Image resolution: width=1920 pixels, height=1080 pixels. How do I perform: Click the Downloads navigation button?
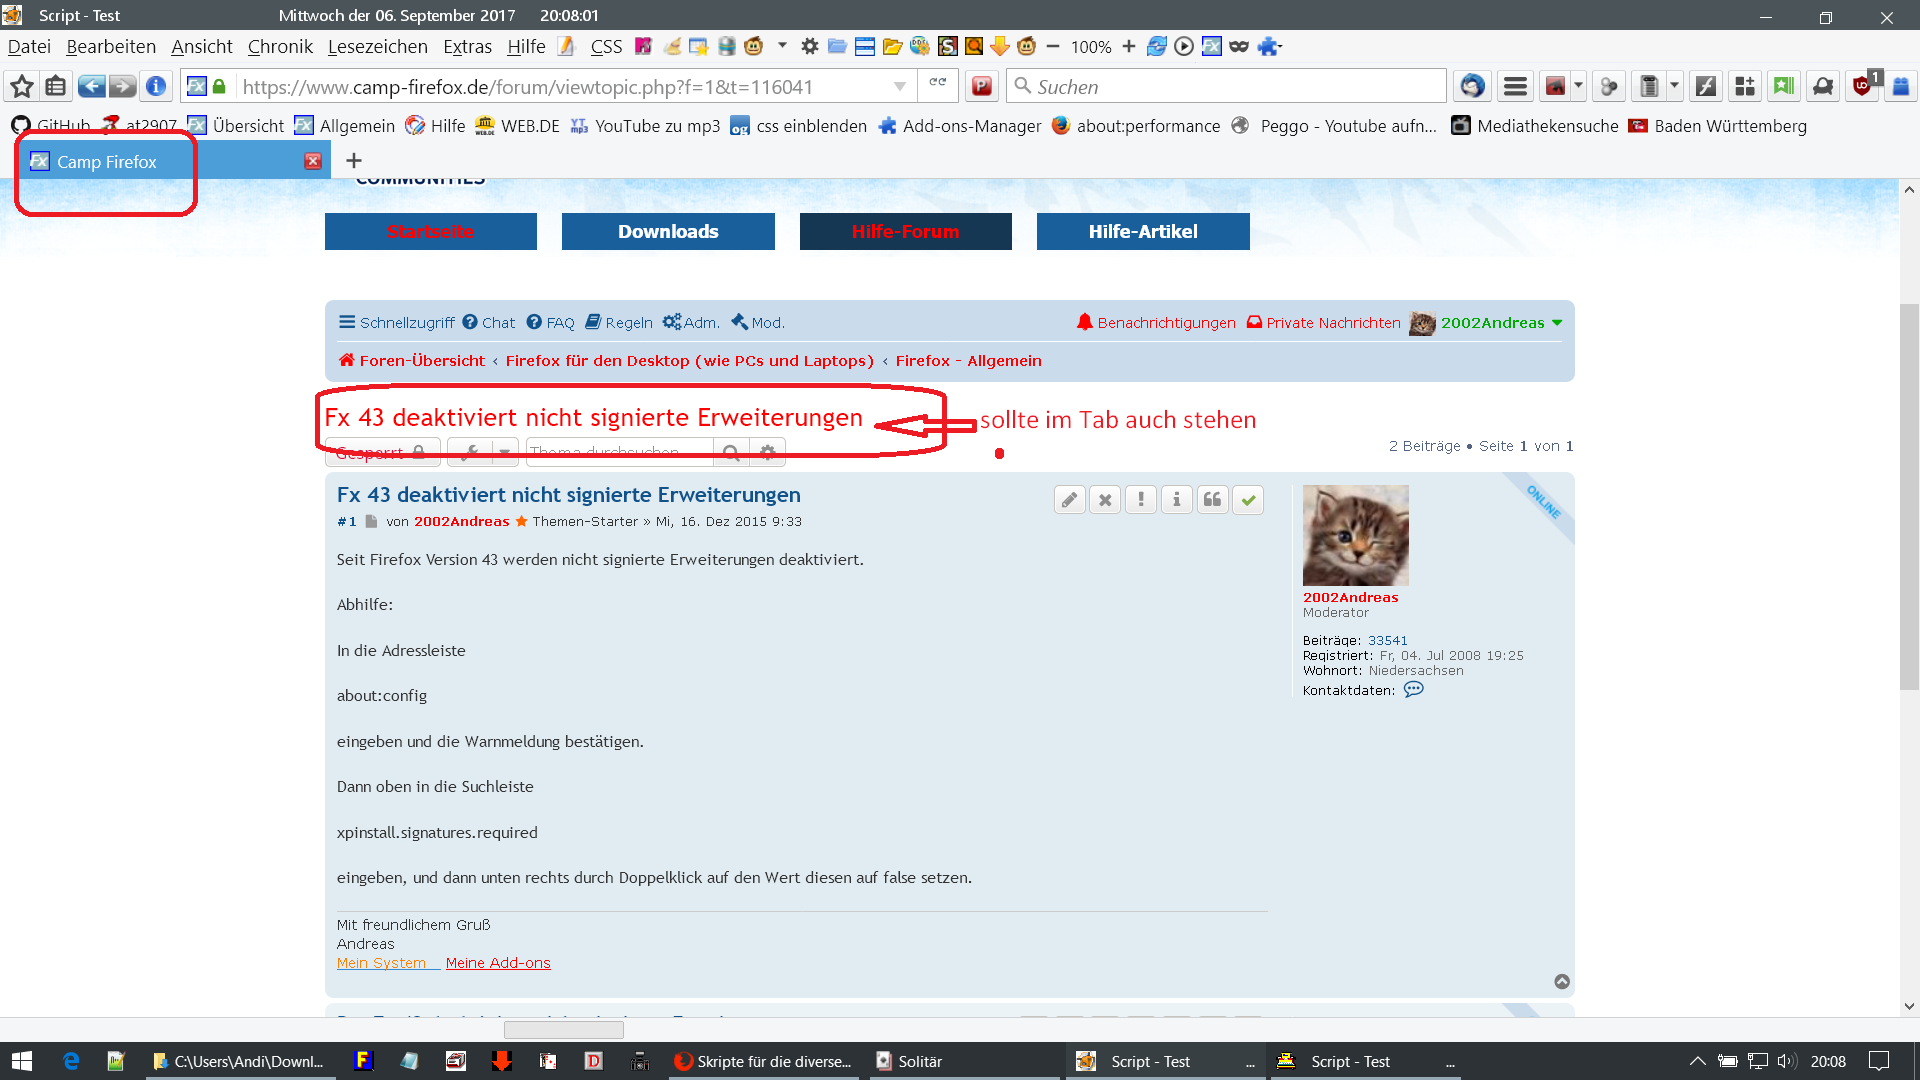tap(668, 231)
